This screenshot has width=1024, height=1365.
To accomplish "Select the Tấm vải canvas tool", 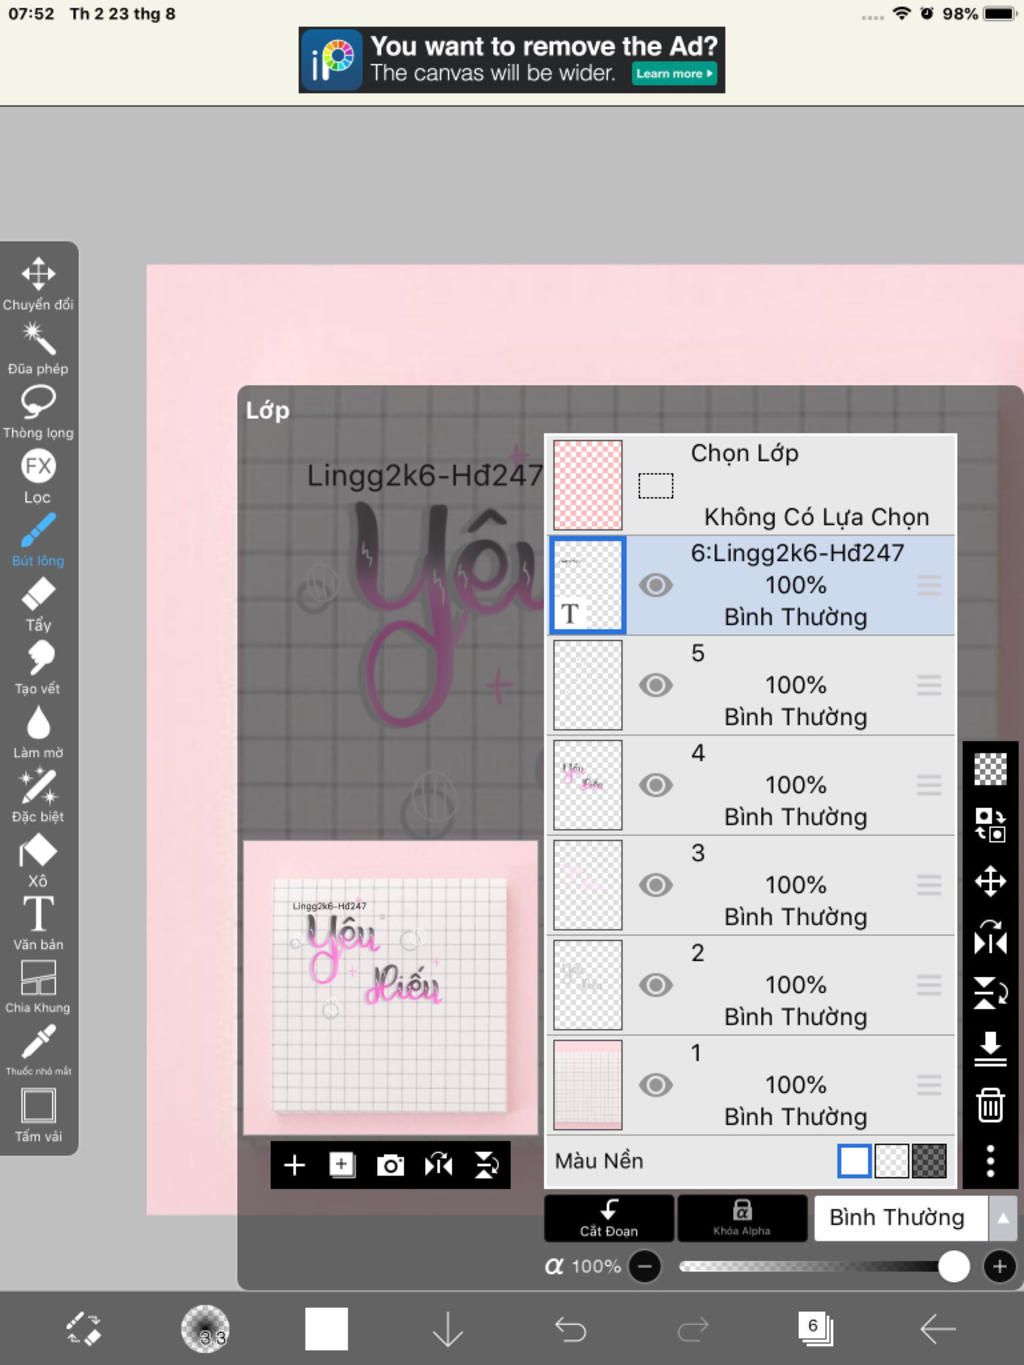I will click(x=38, y=1115).
